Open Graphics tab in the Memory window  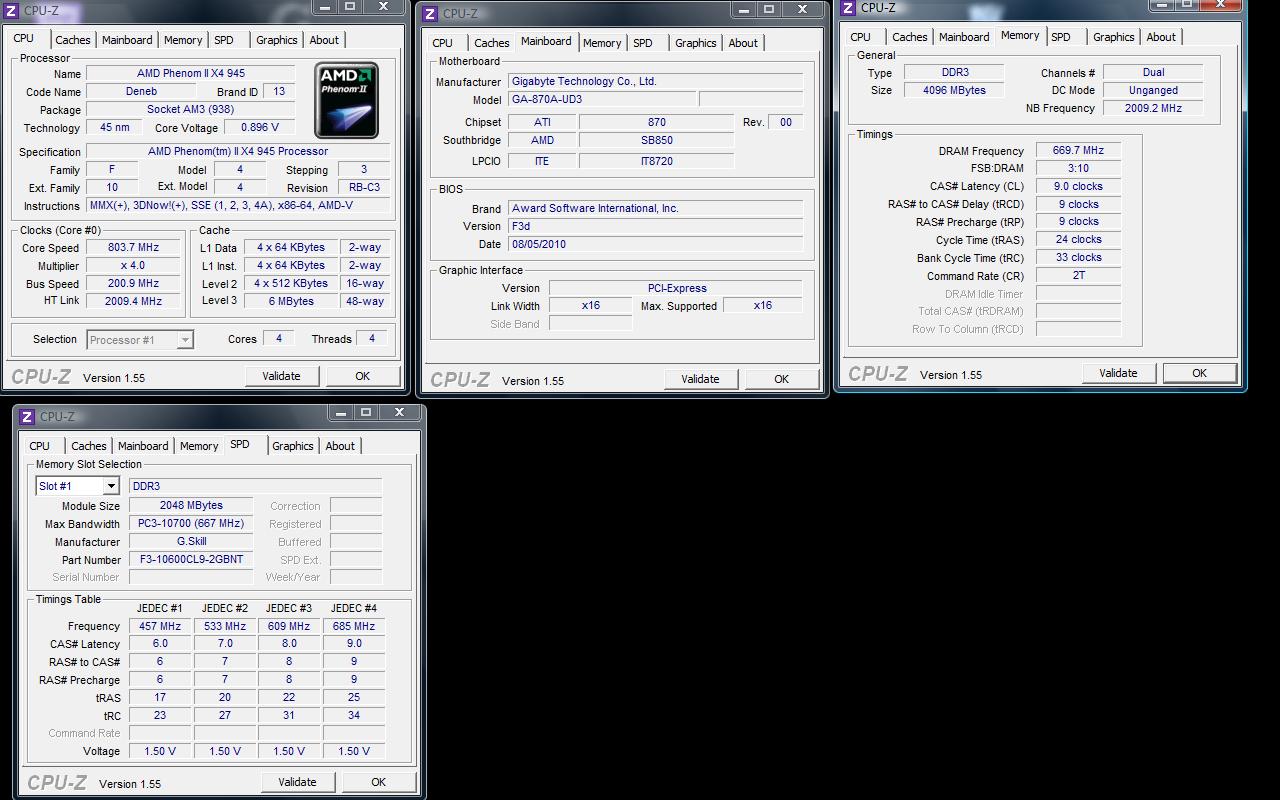pos(1114,37)
